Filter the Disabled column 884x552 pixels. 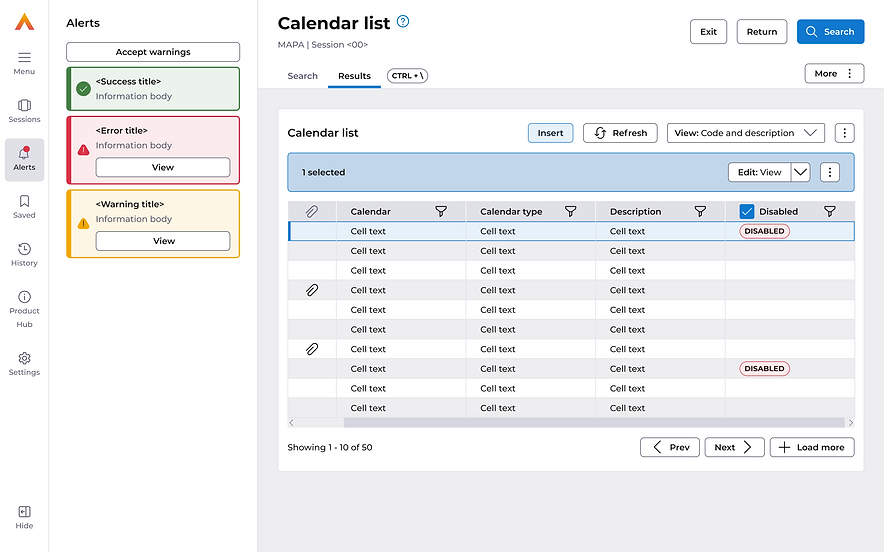point(830,211)
